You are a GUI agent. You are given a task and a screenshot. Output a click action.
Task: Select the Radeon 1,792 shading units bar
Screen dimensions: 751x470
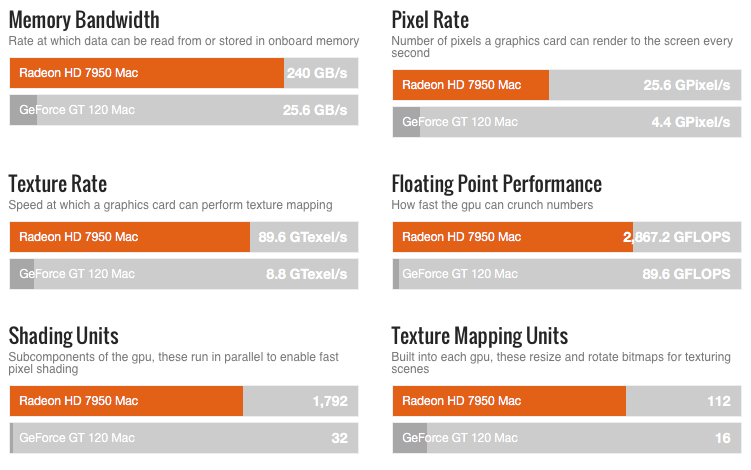click(x=184, y=401)
